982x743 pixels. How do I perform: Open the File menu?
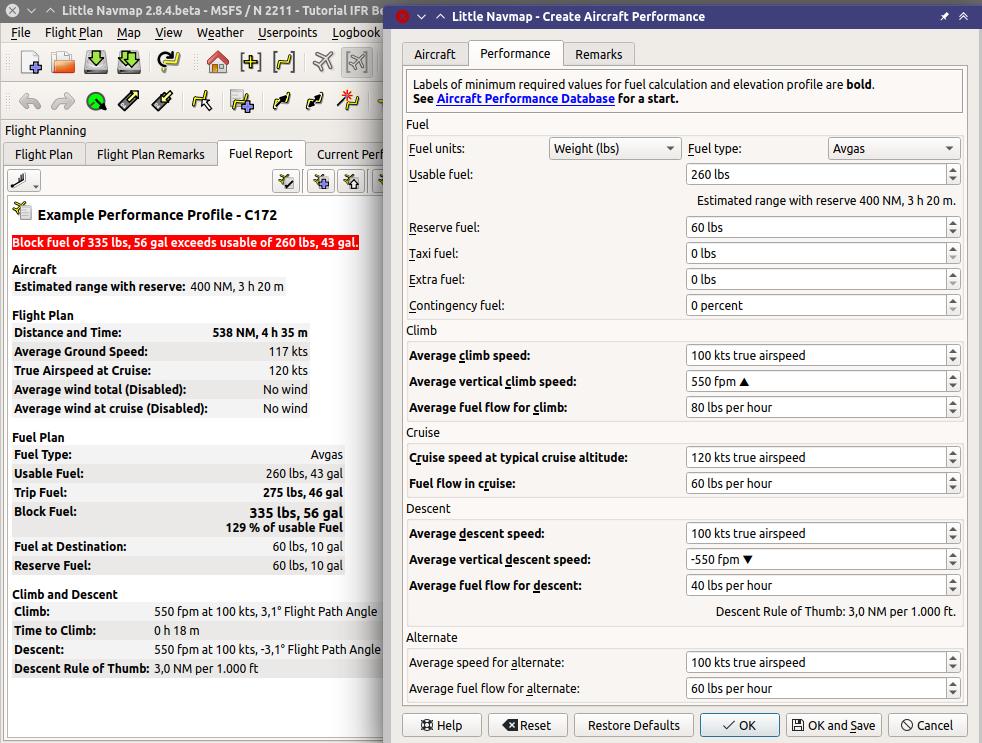pos(21,33)
